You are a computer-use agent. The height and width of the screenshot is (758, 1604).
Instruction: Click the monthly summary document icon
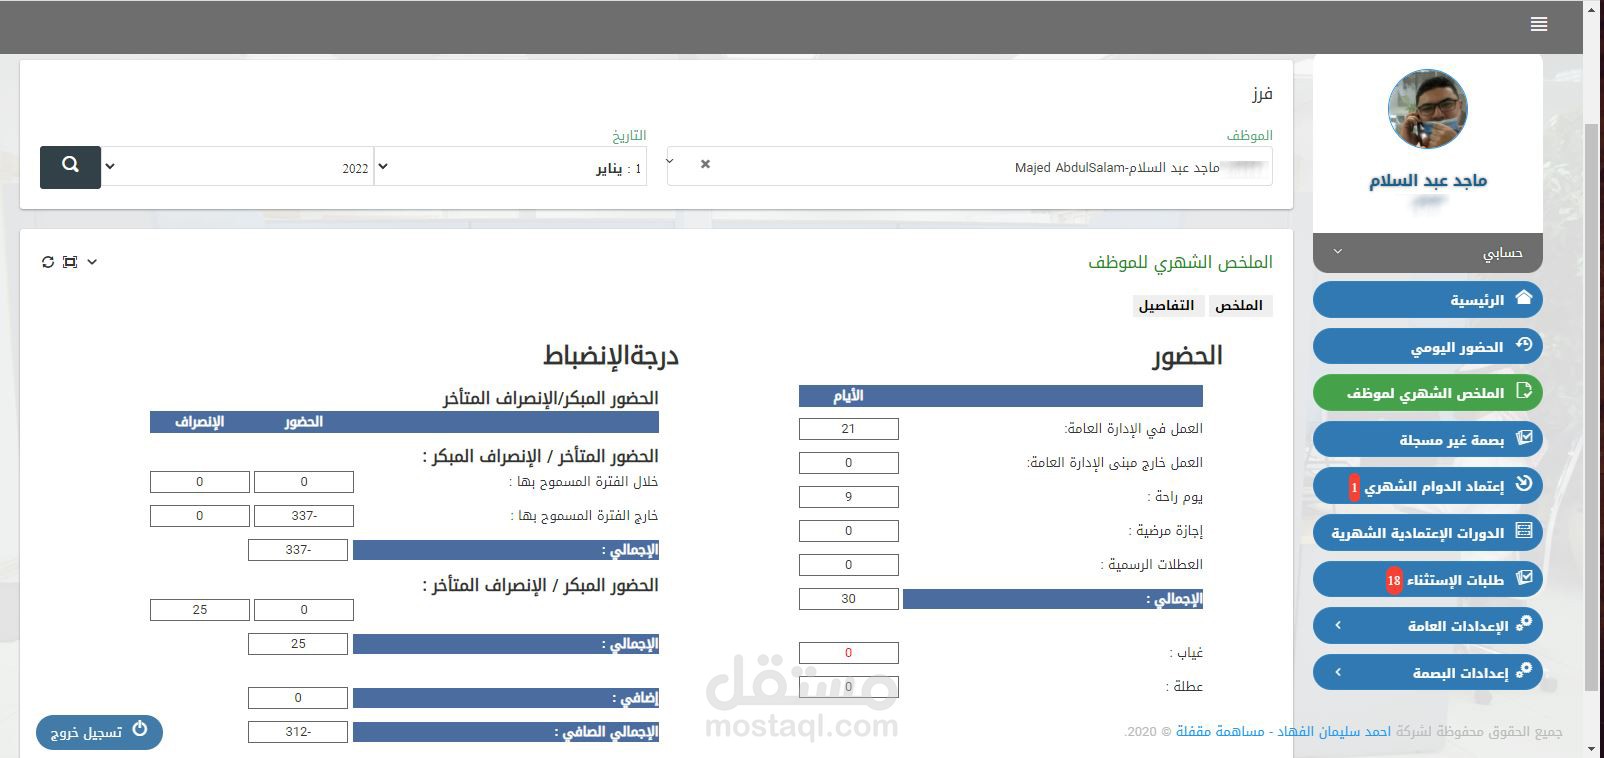[1523, 391]
